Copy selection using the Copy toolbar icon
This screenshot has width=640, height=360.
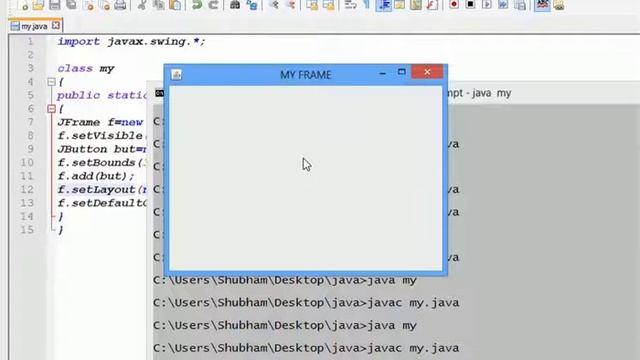coord(158,5)
